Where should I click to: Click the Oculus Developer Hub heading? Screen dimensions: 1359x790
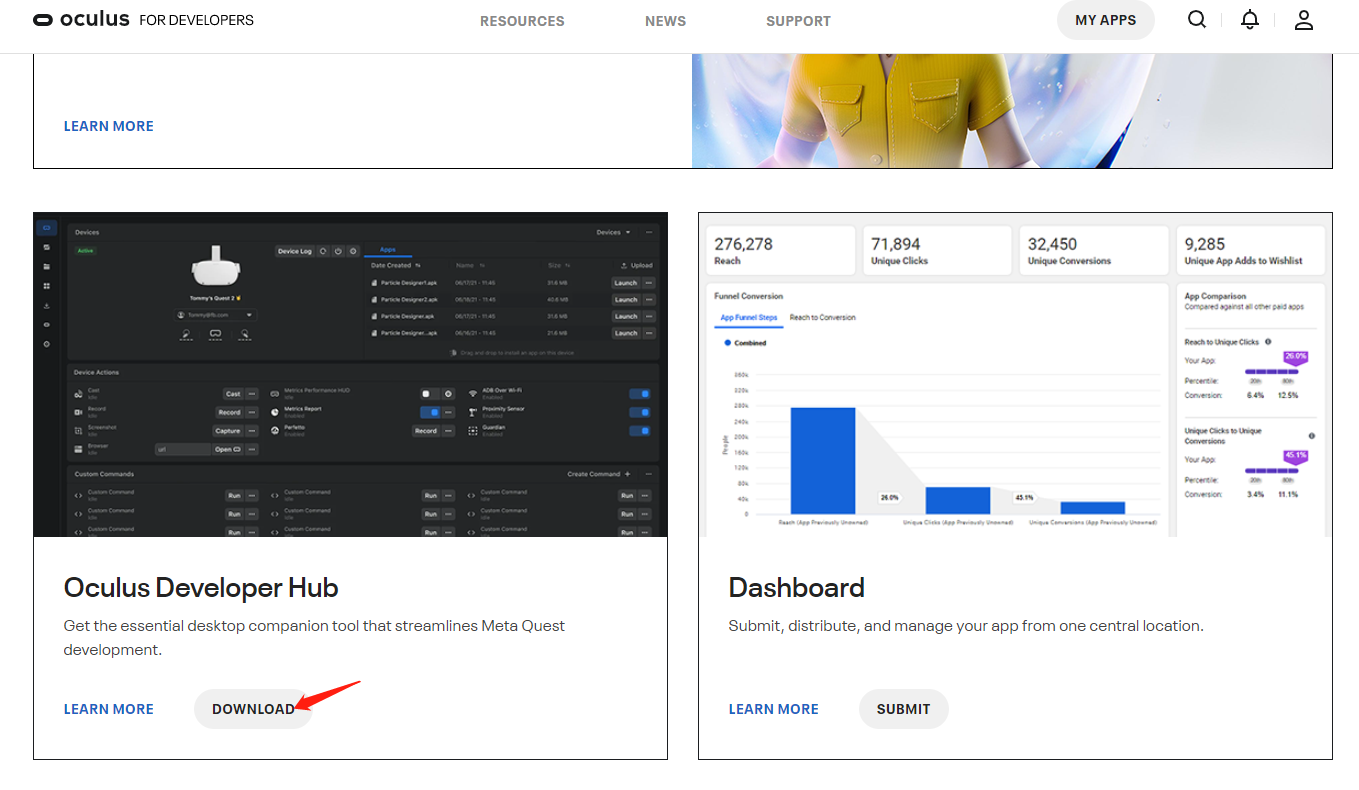point(201,587)
